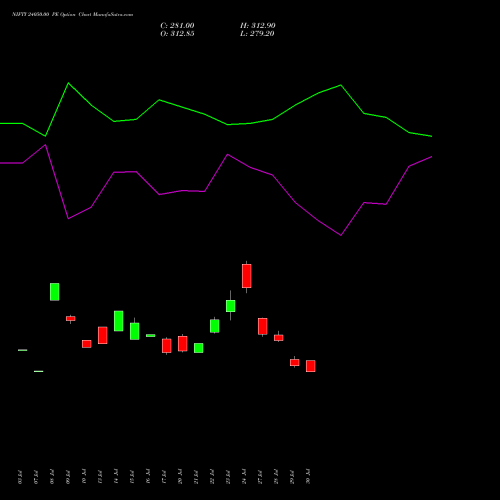This screenshot has width=500, height=500.
Task: Click the NIFTY 24050.00 PE chart title
Action: (72, 14)
